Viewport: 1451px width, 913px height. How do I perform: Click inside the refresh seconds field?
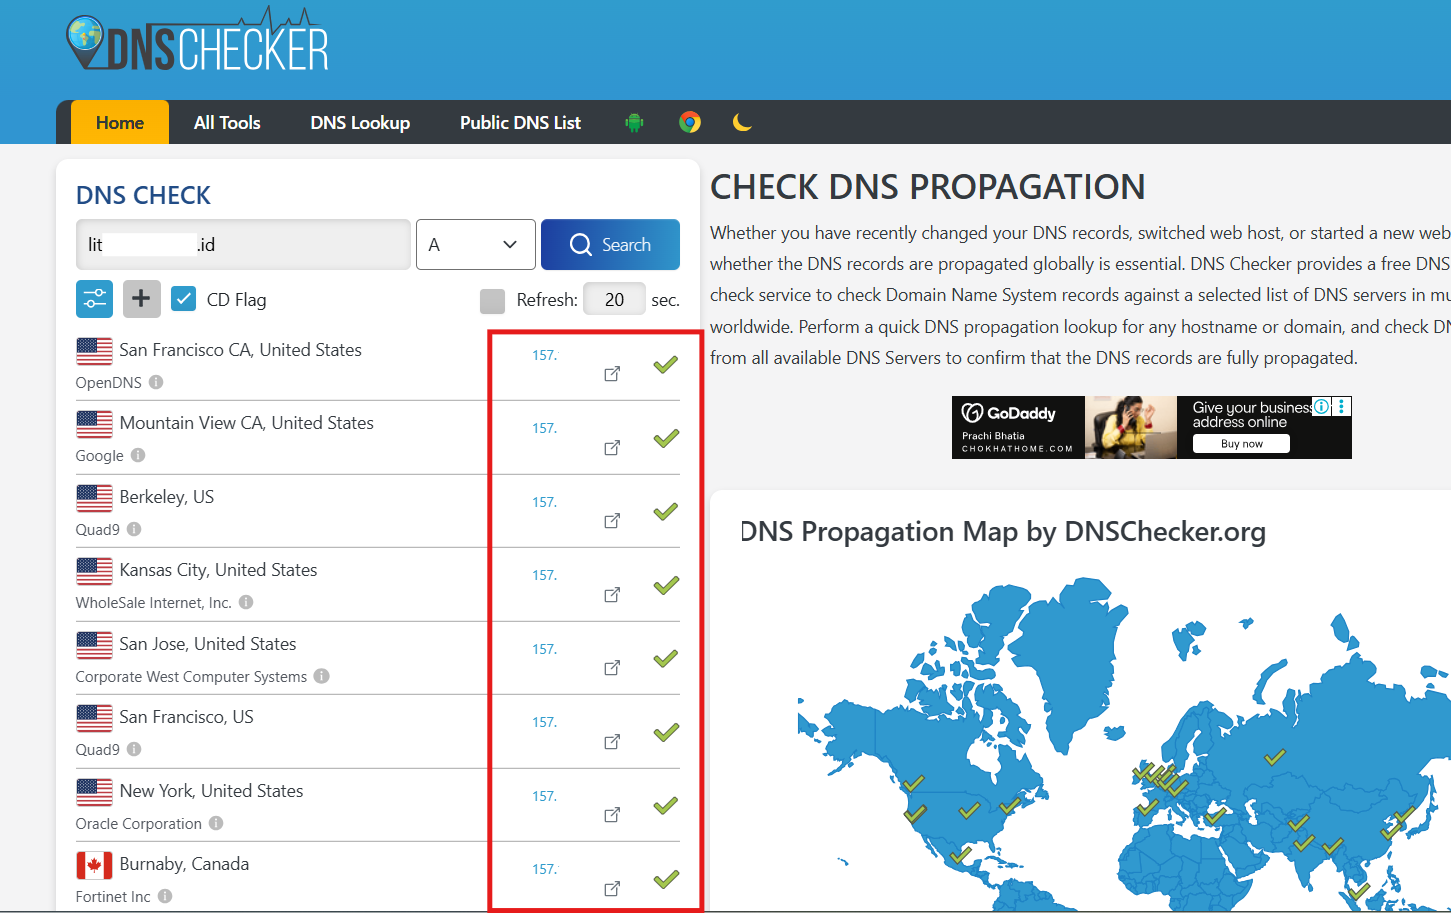click(614, 299)
